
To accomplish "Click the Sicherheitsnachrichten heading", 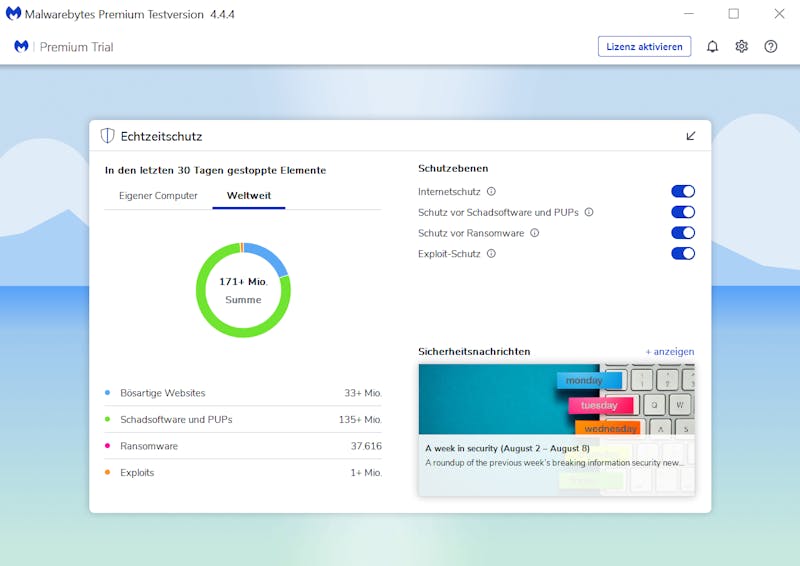I will [x=474, y=352].
